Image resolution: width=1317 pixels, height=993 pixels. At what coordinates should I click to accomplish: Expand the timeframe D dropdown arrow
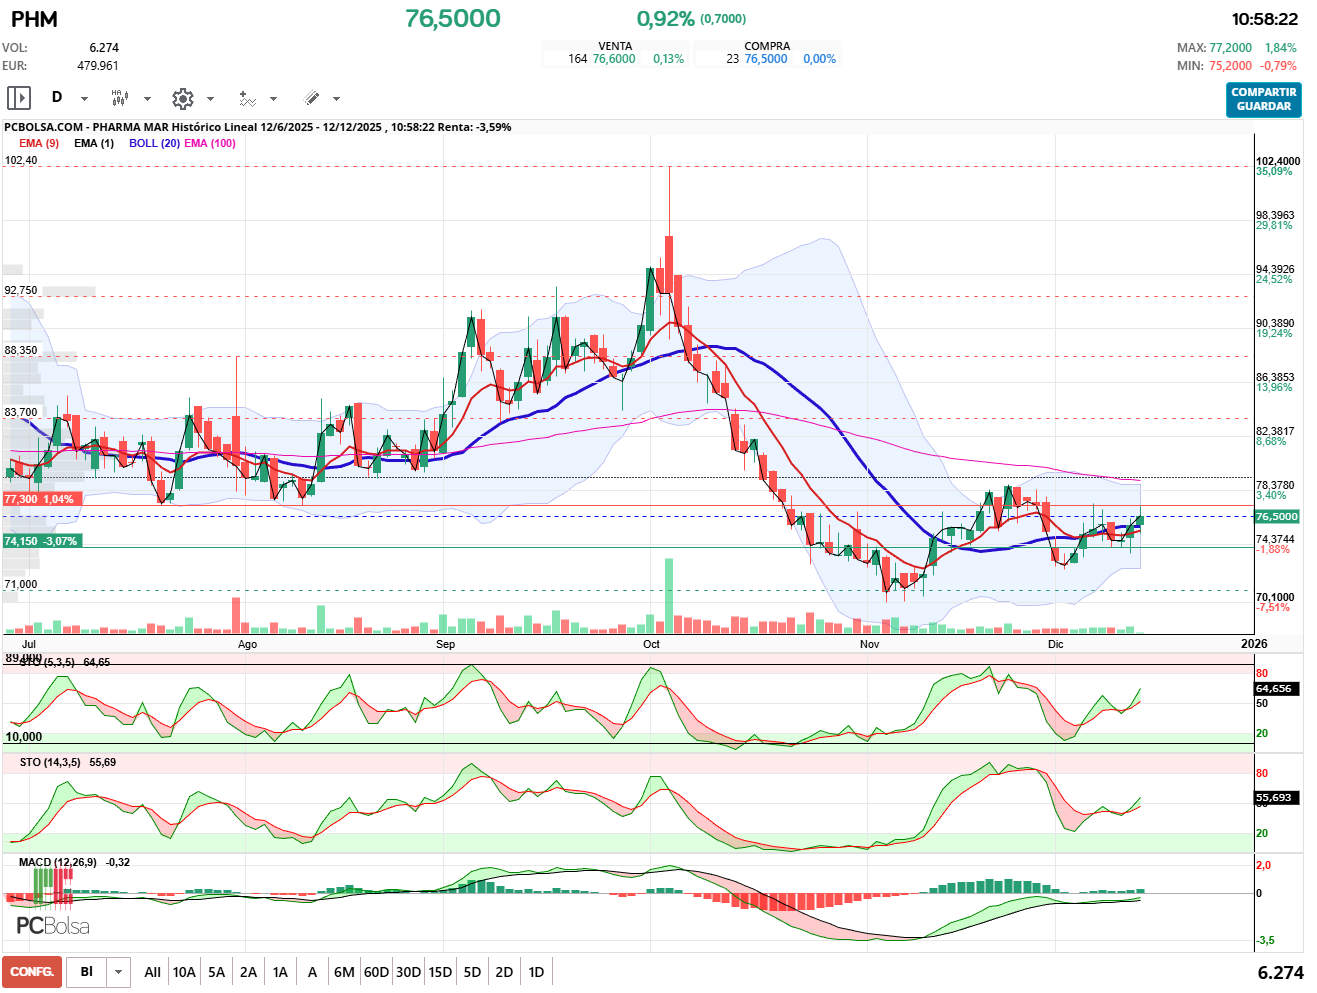(x=84, y=99)
